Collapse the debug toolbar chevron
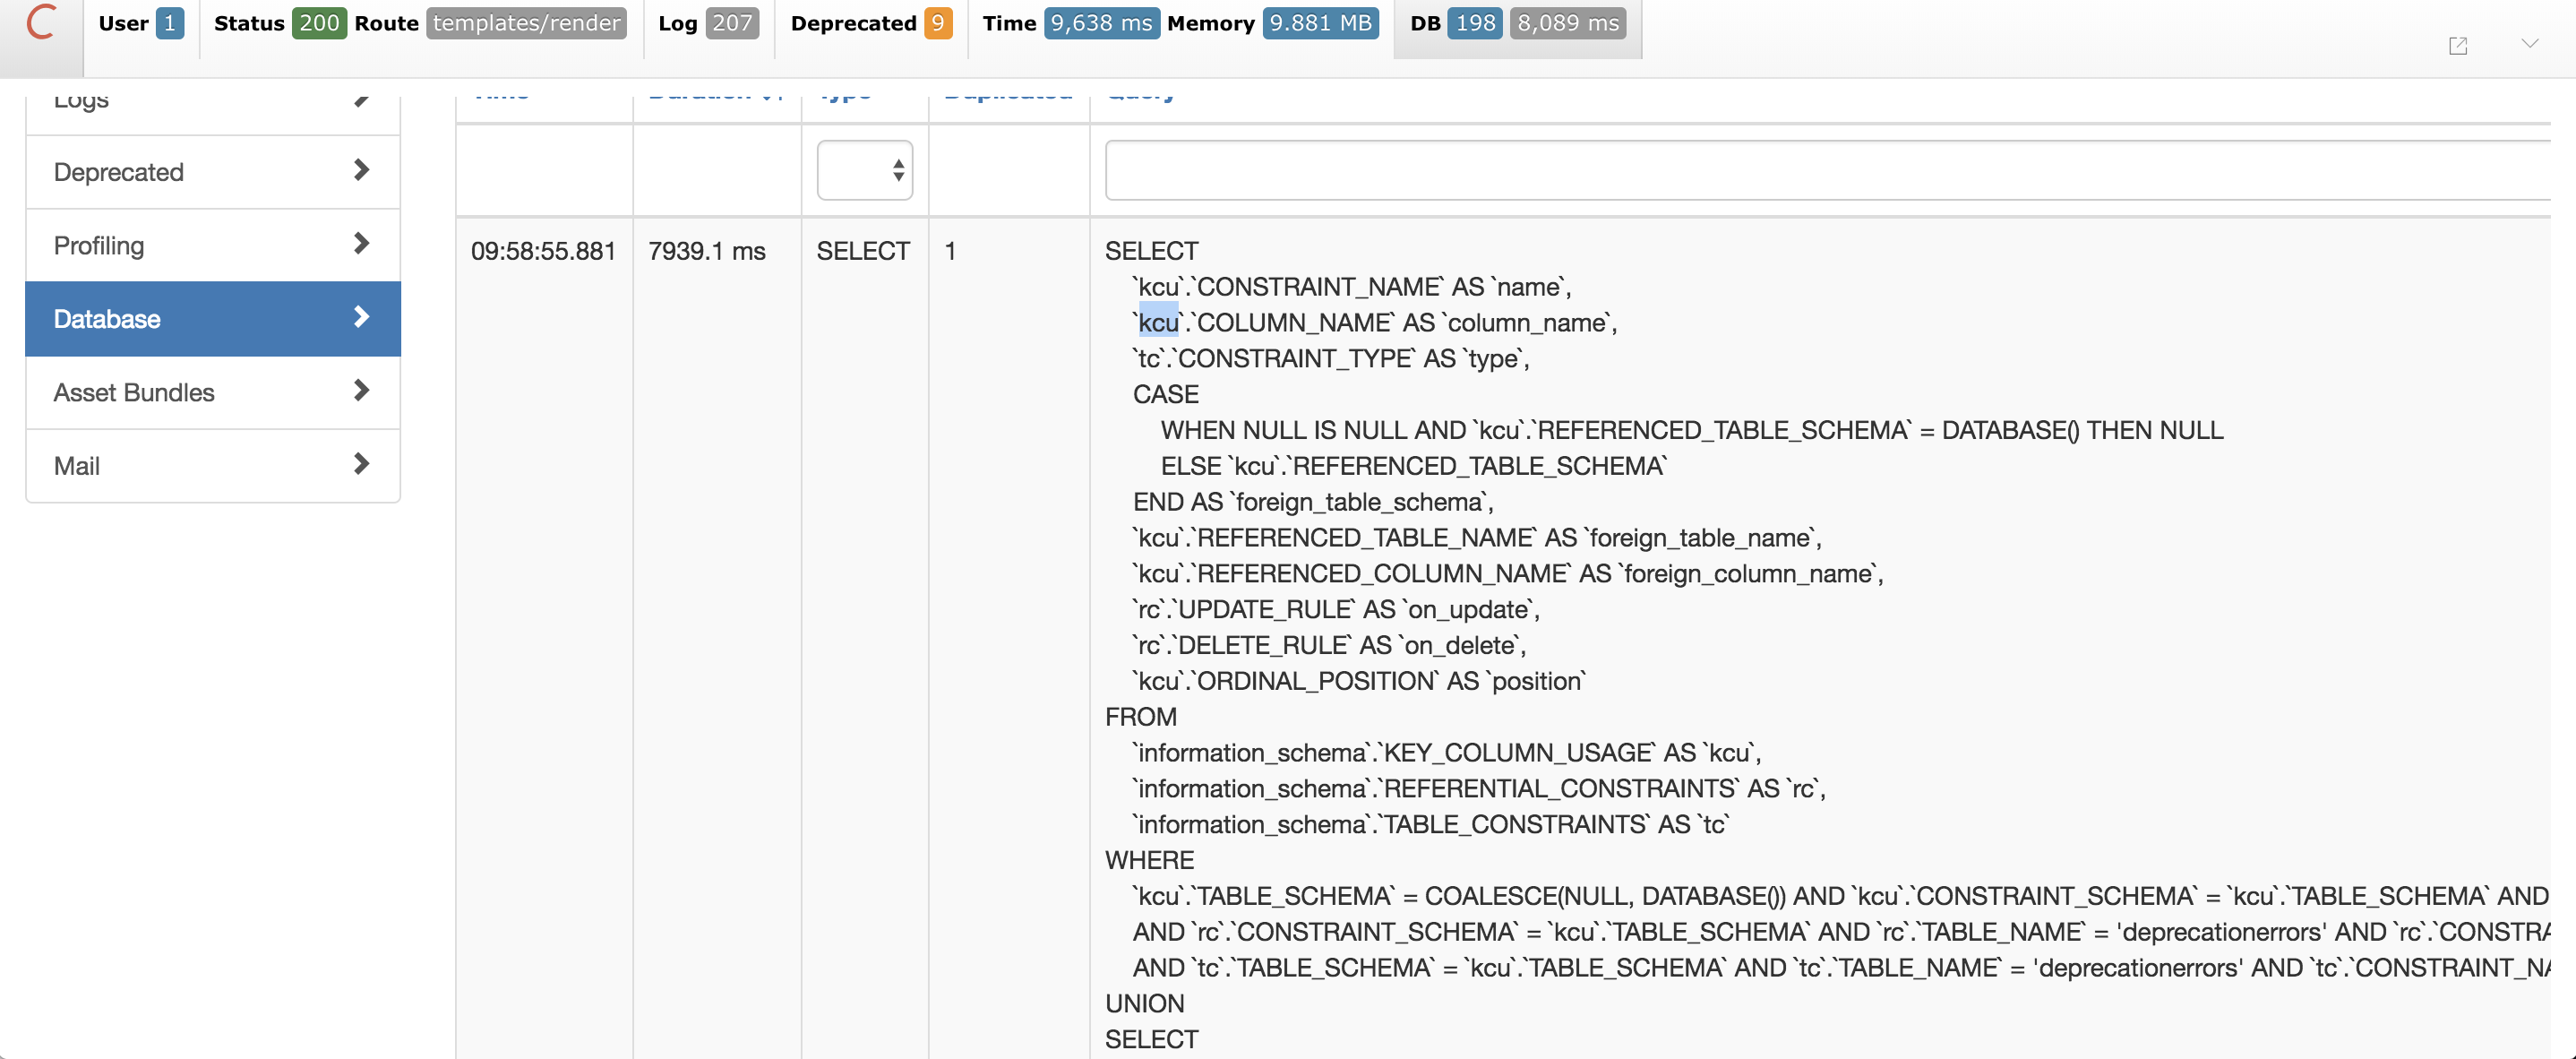Viewport: 2576px width, 1059px height. pos(2529,44)
